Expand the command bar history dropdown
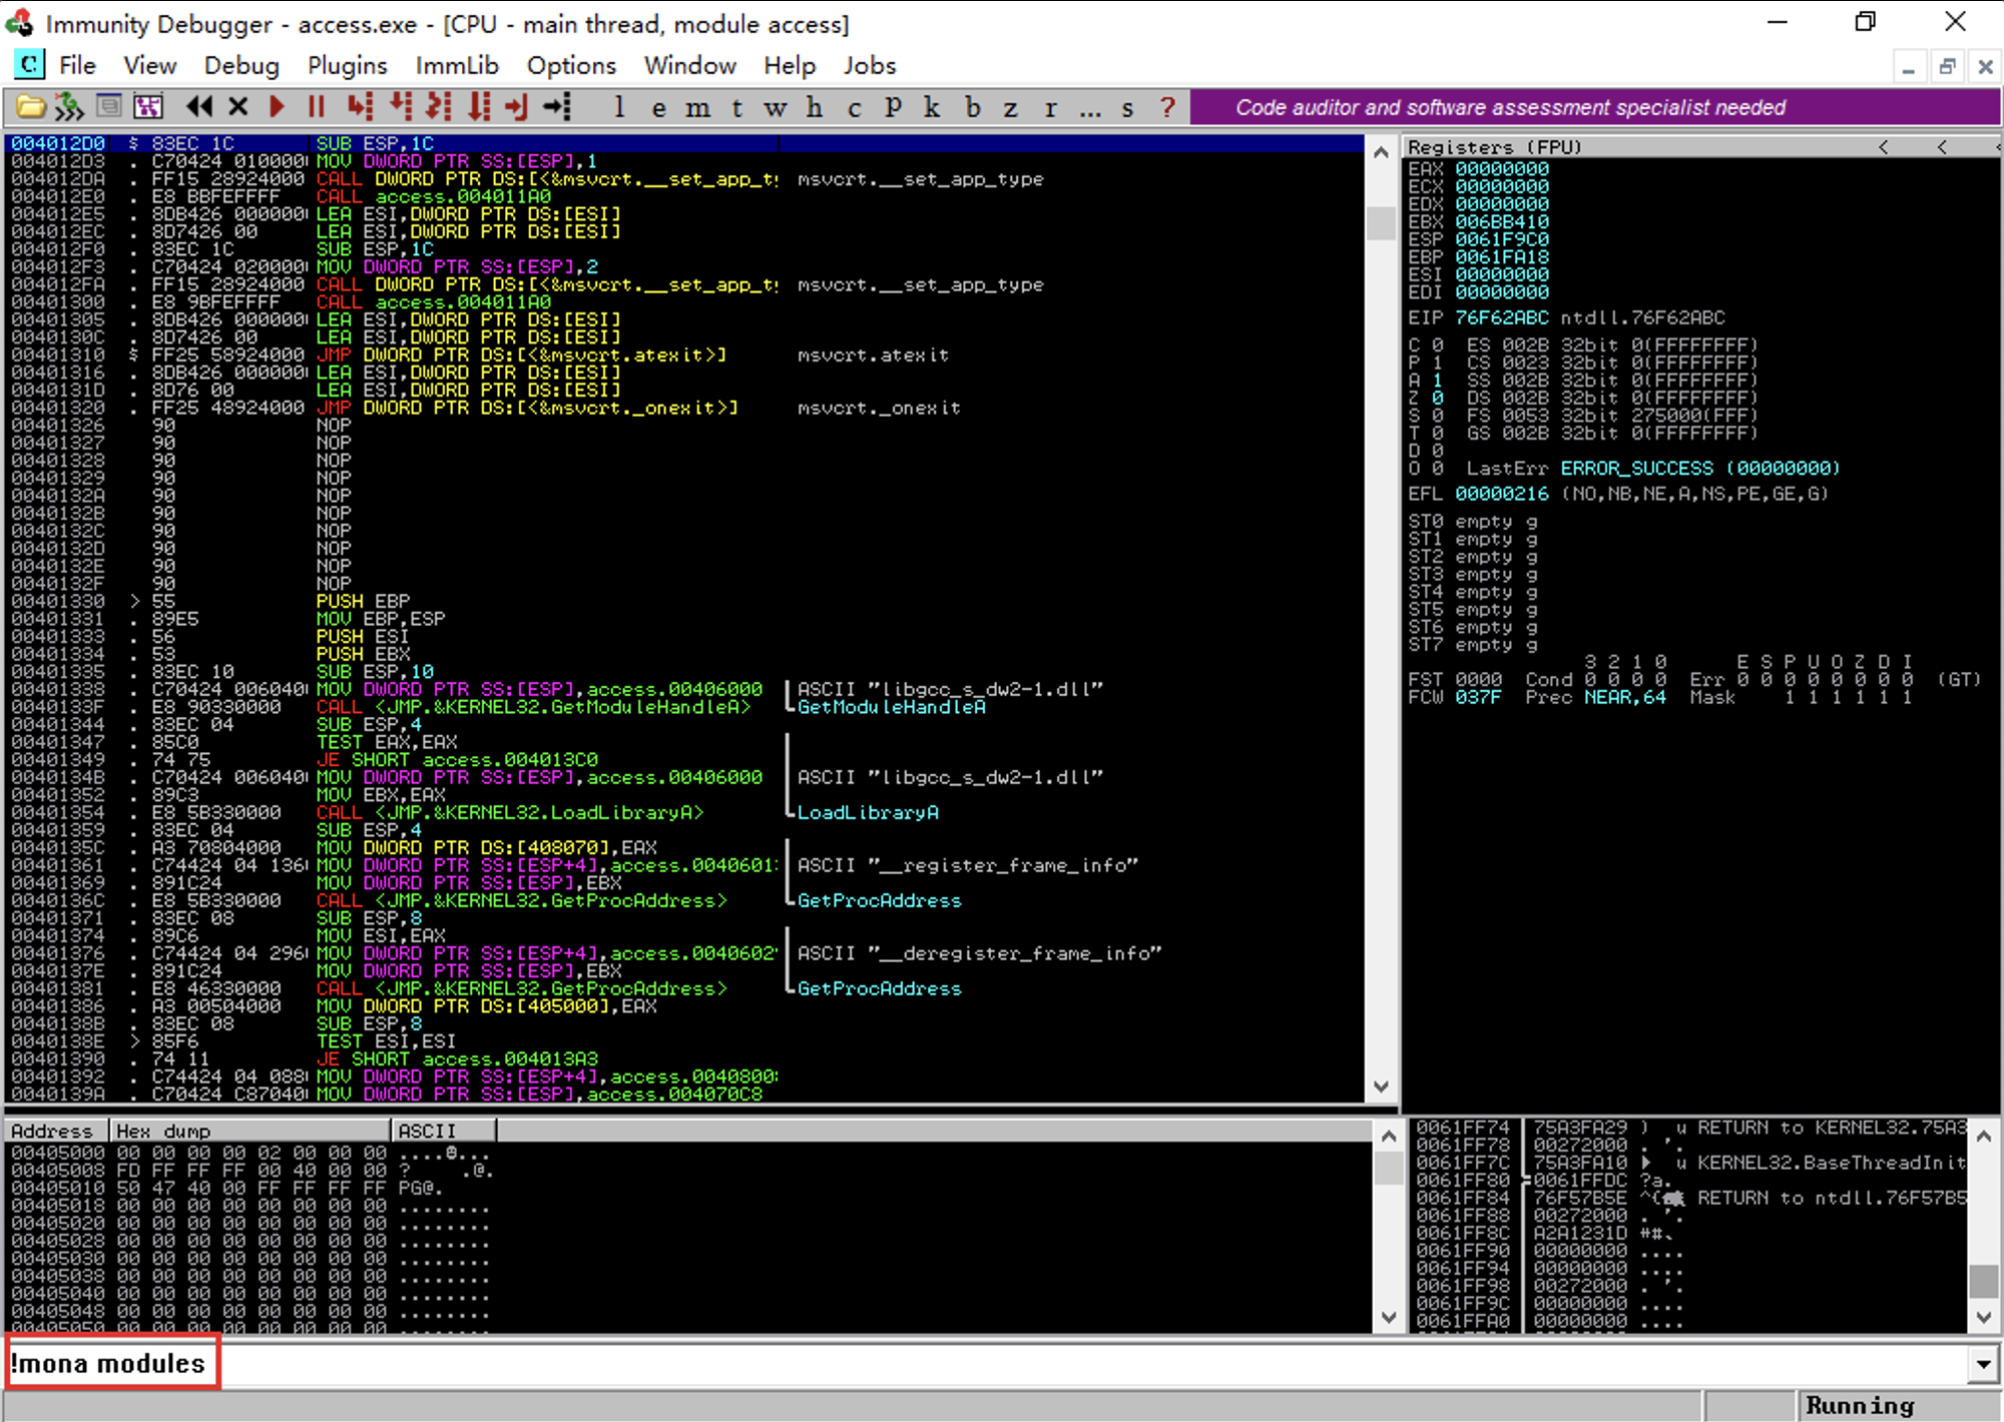Viewport: 2004px width, 1422px height. pos(1983,1364)
